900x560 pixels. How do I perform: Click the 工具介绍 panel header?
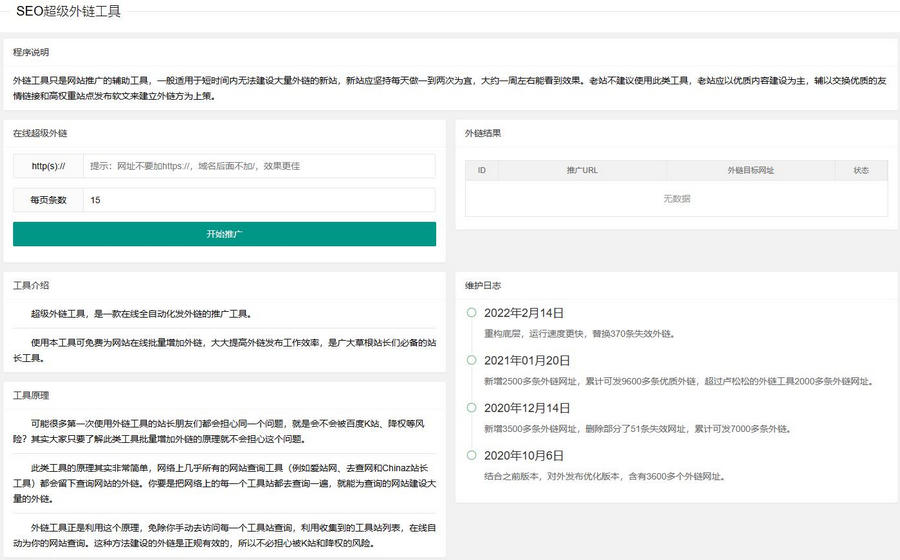click(31, 285)
